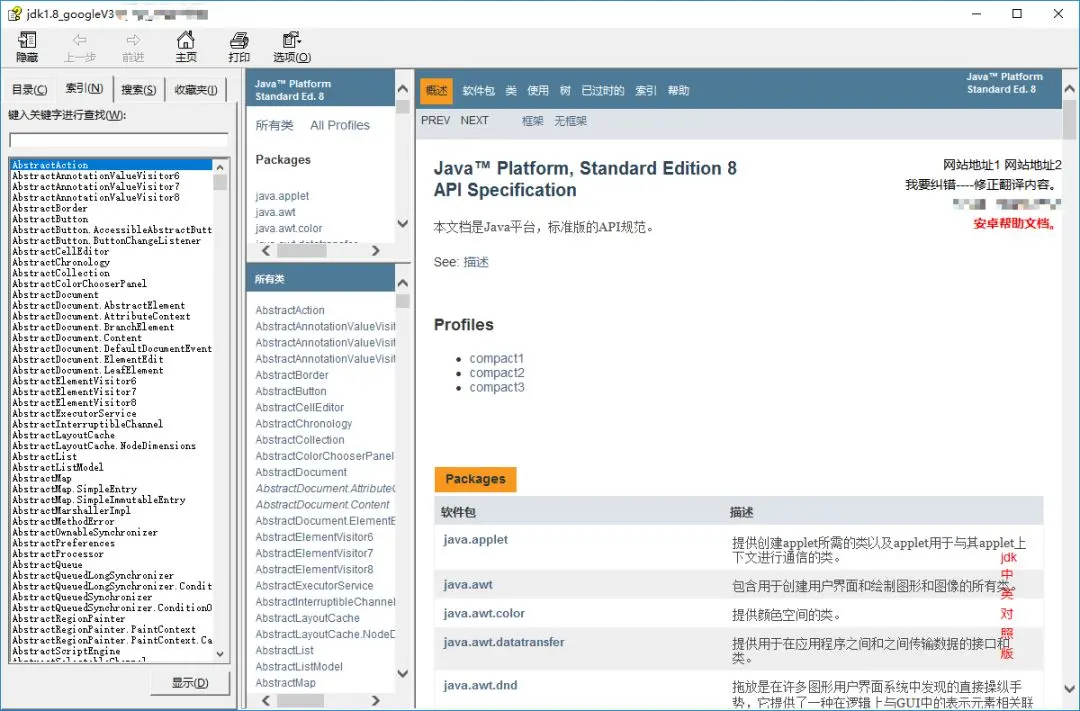Open java.awt.datatransfer in packages table
The image size is (1080, 711).
(x=503, y=642)
